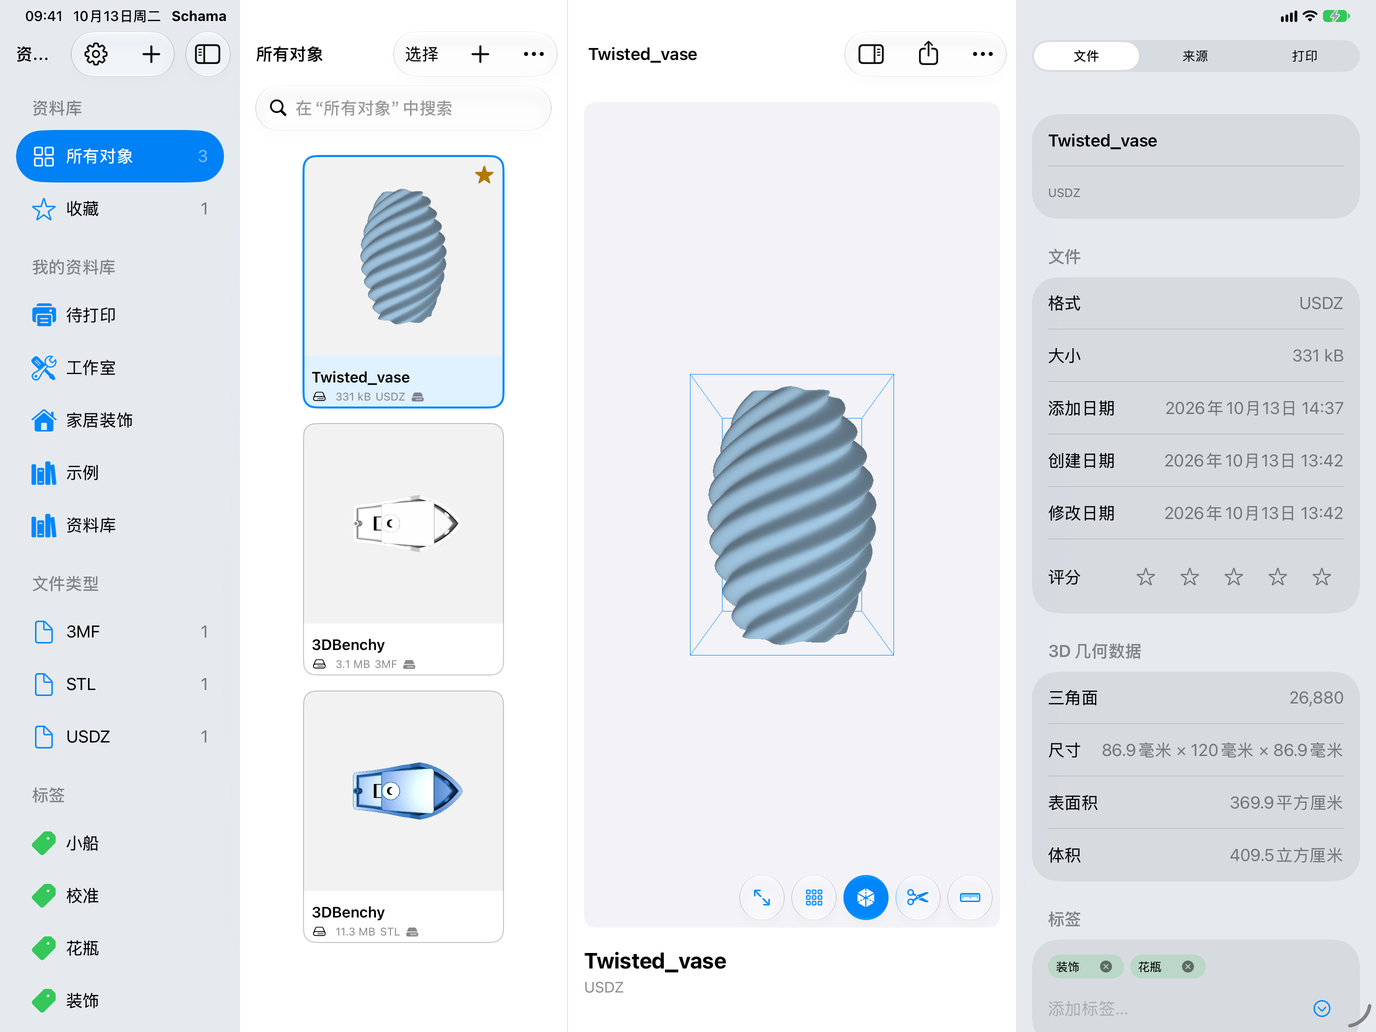
Task: Expand the tag suggestions chevron
Action: point(1322,1009)
